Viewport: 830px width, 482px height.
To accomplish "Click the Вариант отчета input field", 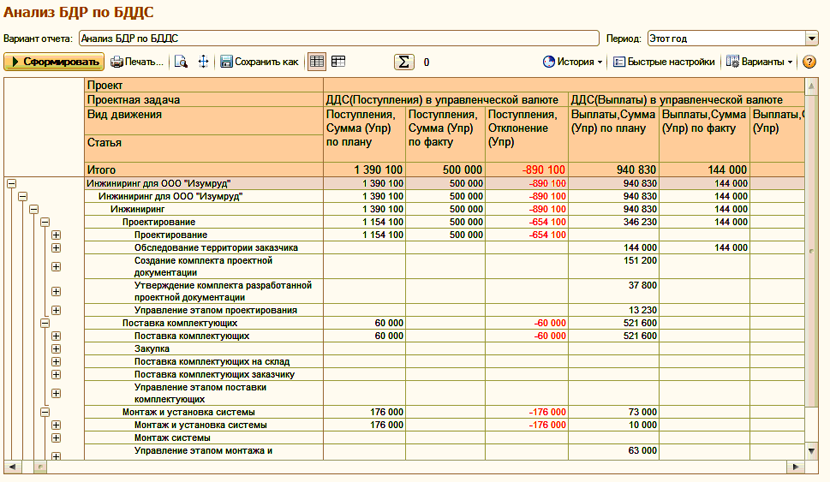I will tap(339, 39).
